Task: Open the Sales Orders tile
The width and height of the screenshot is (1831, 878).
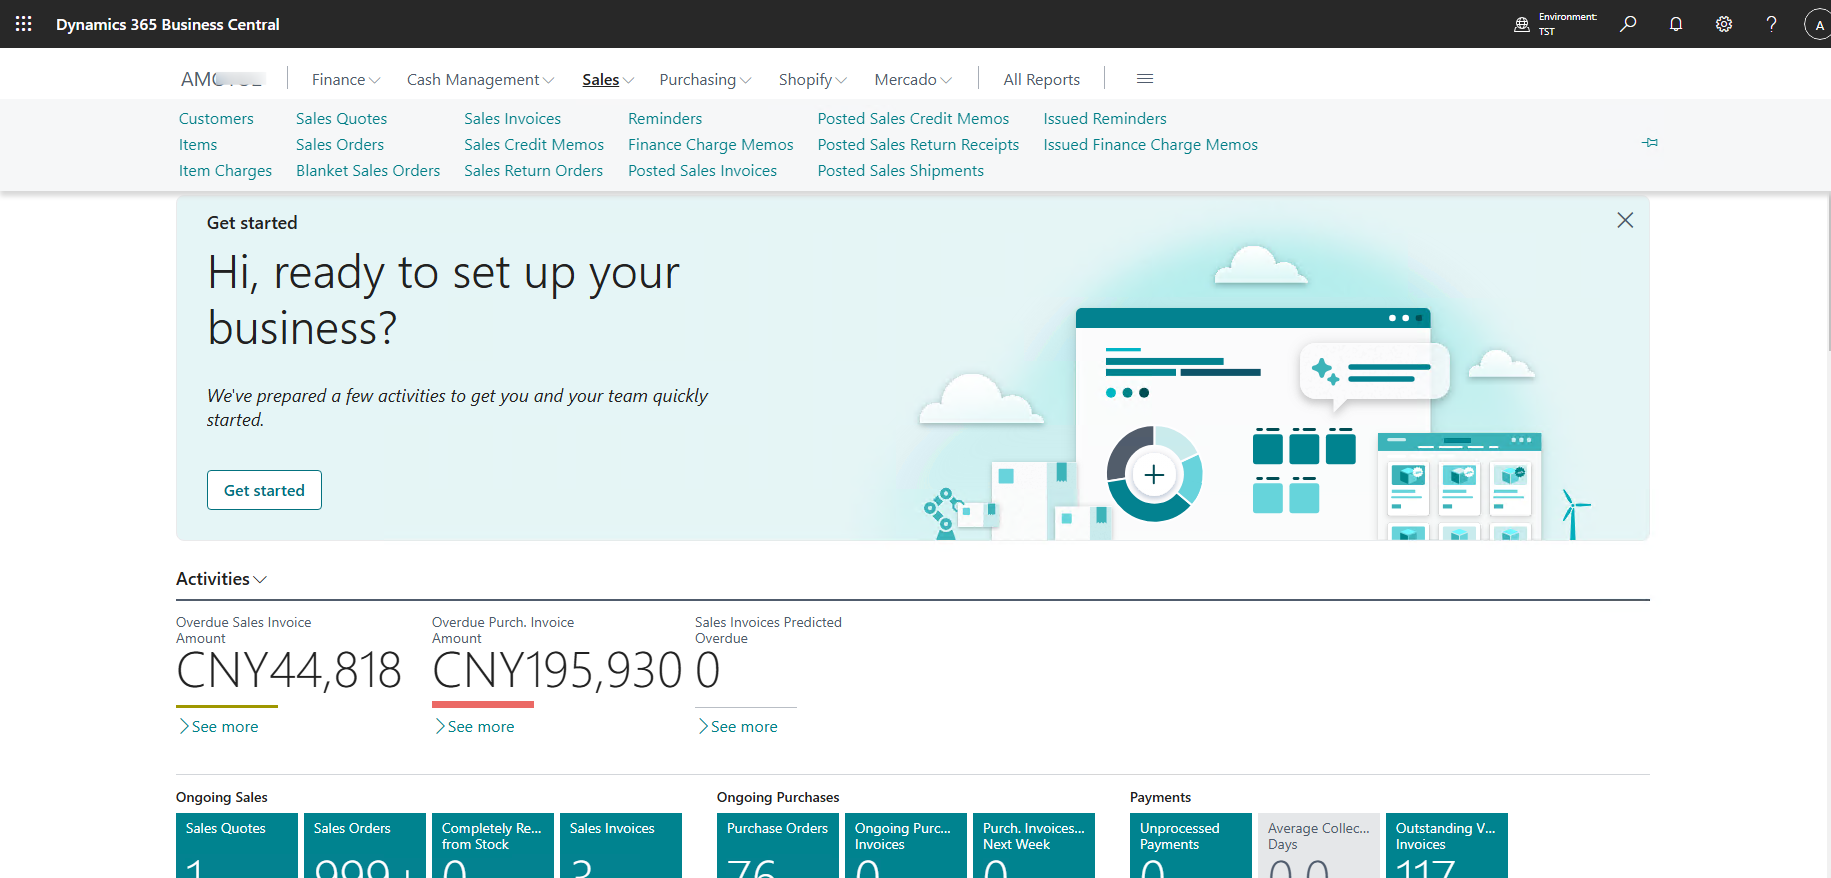Action: pyautogui.click(x=366, y=845)
